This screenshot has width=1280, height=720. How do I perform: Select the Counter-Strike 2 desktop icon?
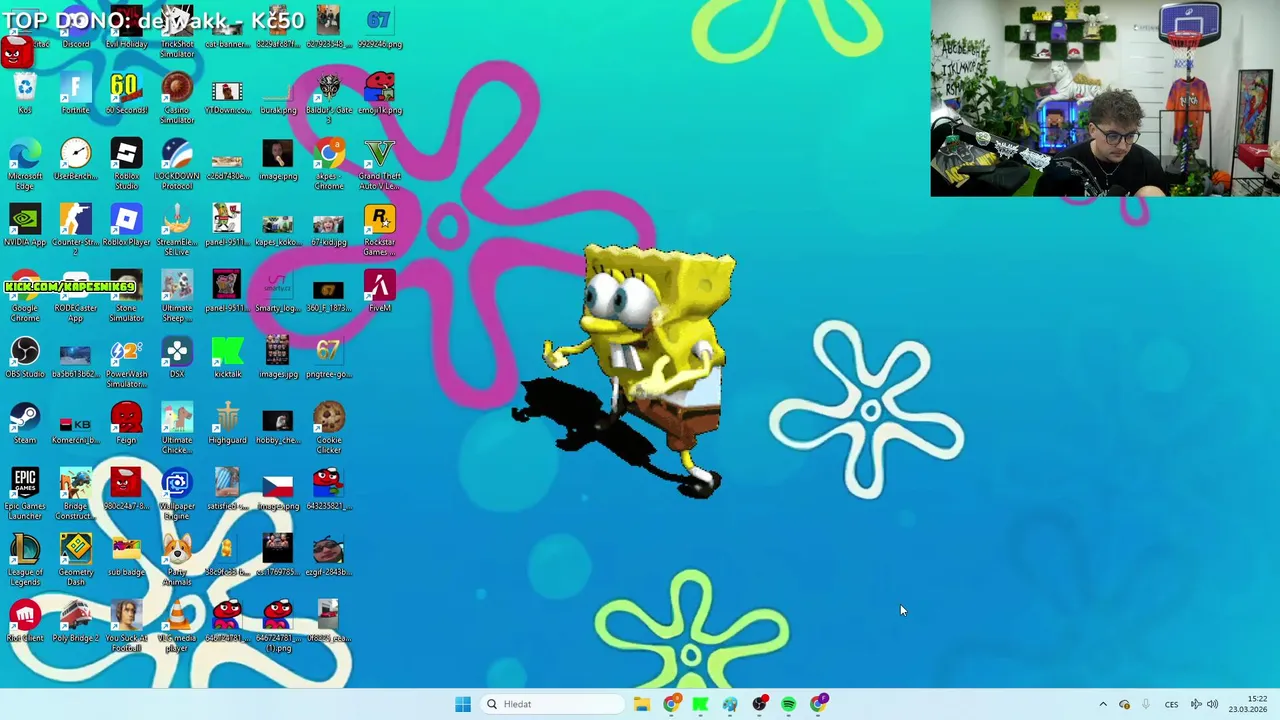click(x=76, y=231)
